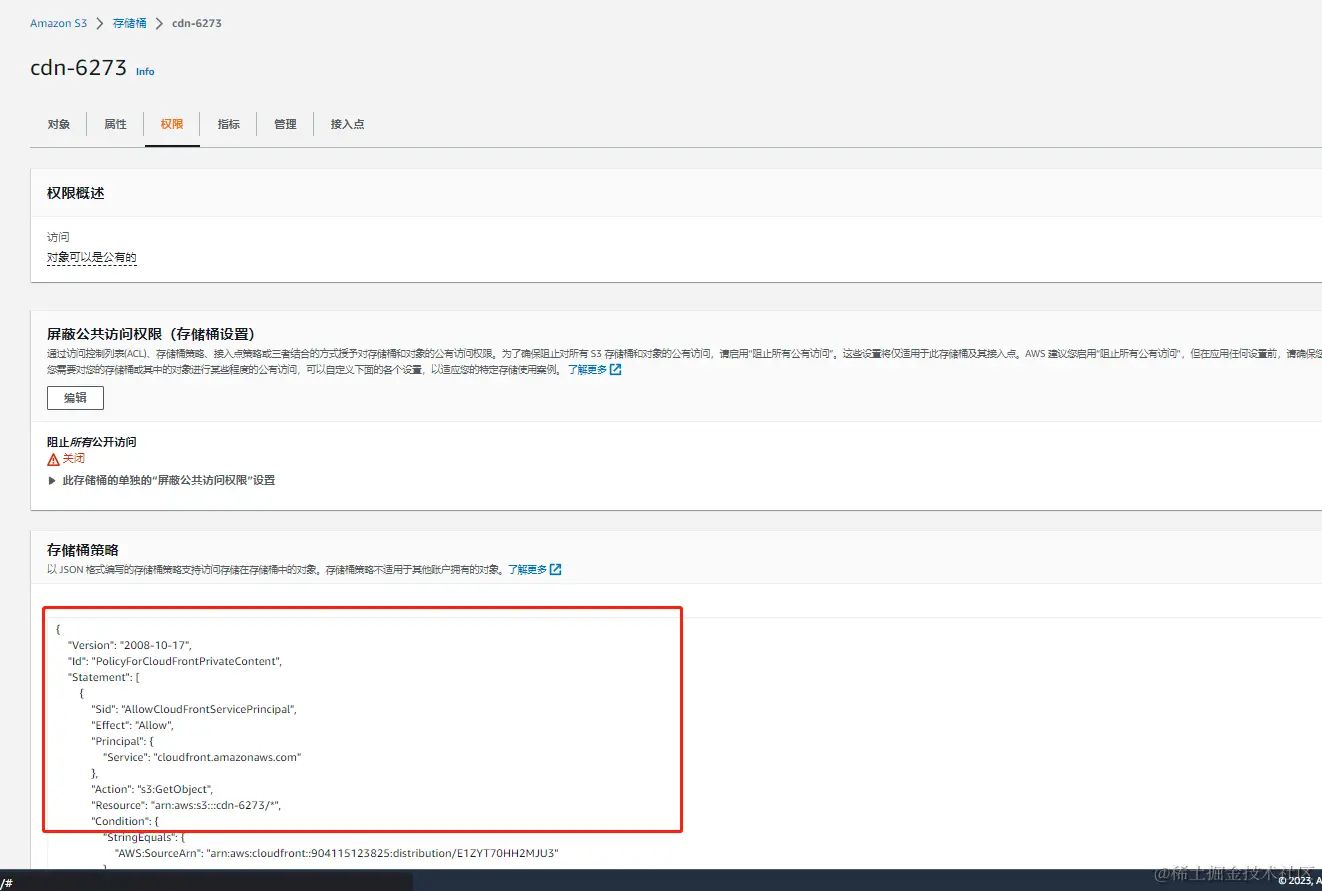Click the "StringEquals": { policy line
This screenshot has width=1322, height=891.
tap(145, 837)
